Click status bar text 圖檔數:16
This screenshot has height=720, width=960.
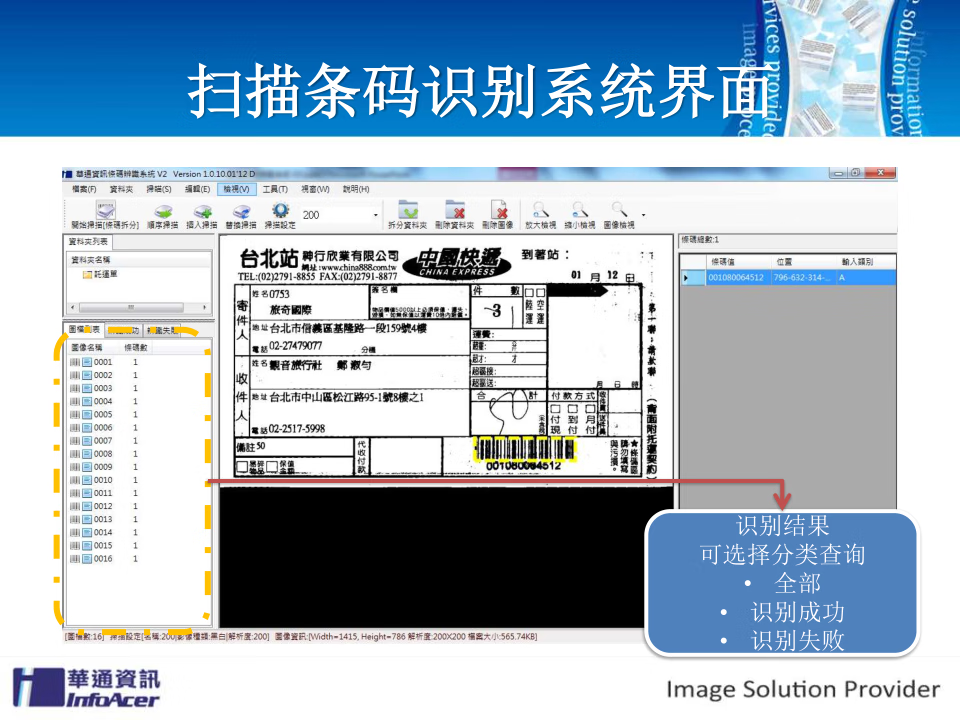[84, 637]
